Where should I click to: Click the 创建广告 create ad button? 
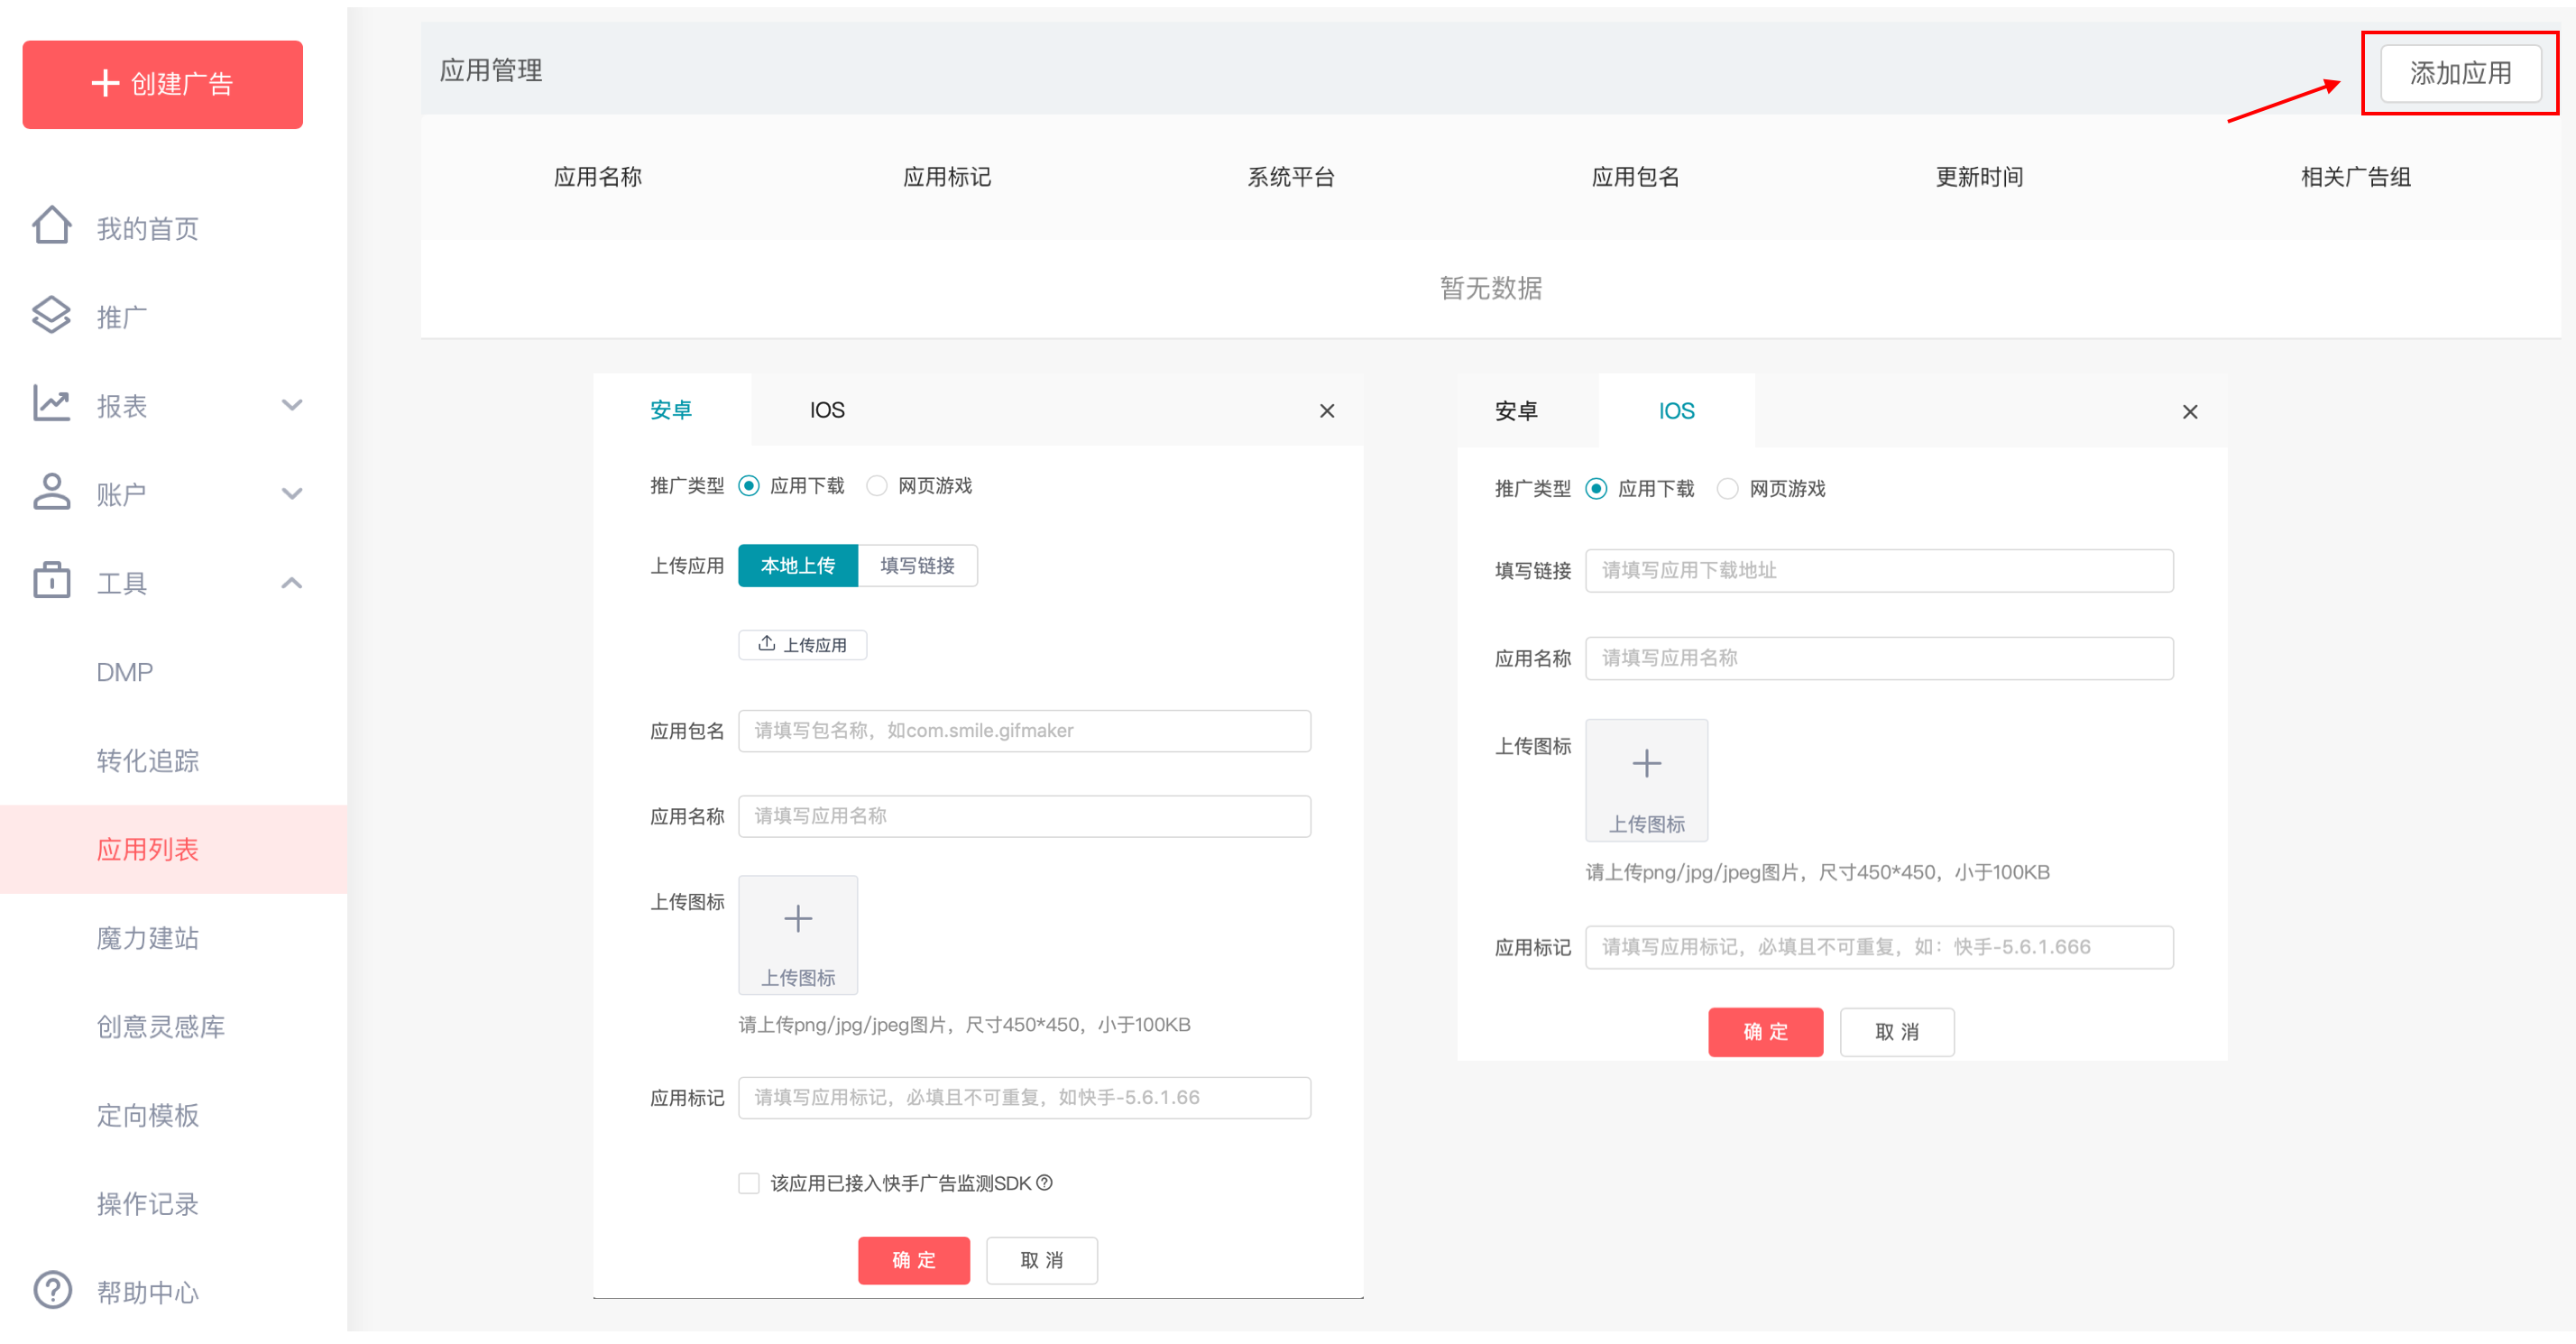[x=162, y=84]
